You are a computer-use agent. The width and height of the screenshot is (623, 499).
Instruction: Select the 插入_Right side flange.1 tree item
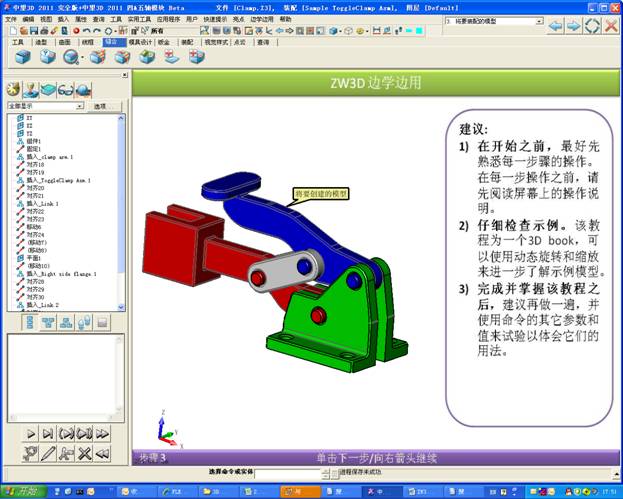pos(56,274)
